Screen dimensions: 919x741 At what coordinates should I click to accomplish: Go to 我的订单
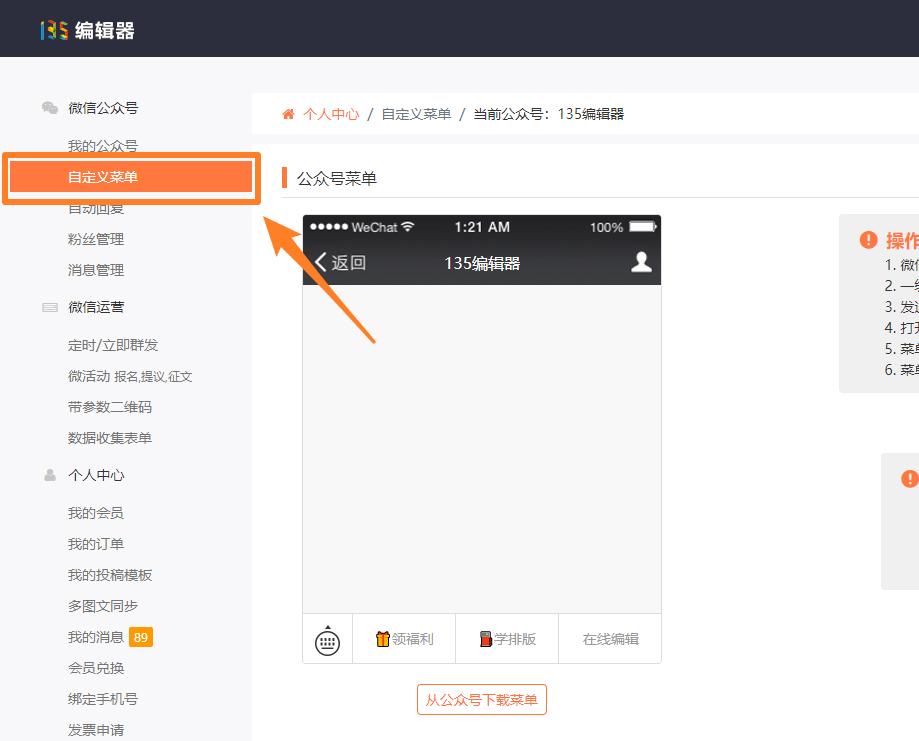pos(96,544)
